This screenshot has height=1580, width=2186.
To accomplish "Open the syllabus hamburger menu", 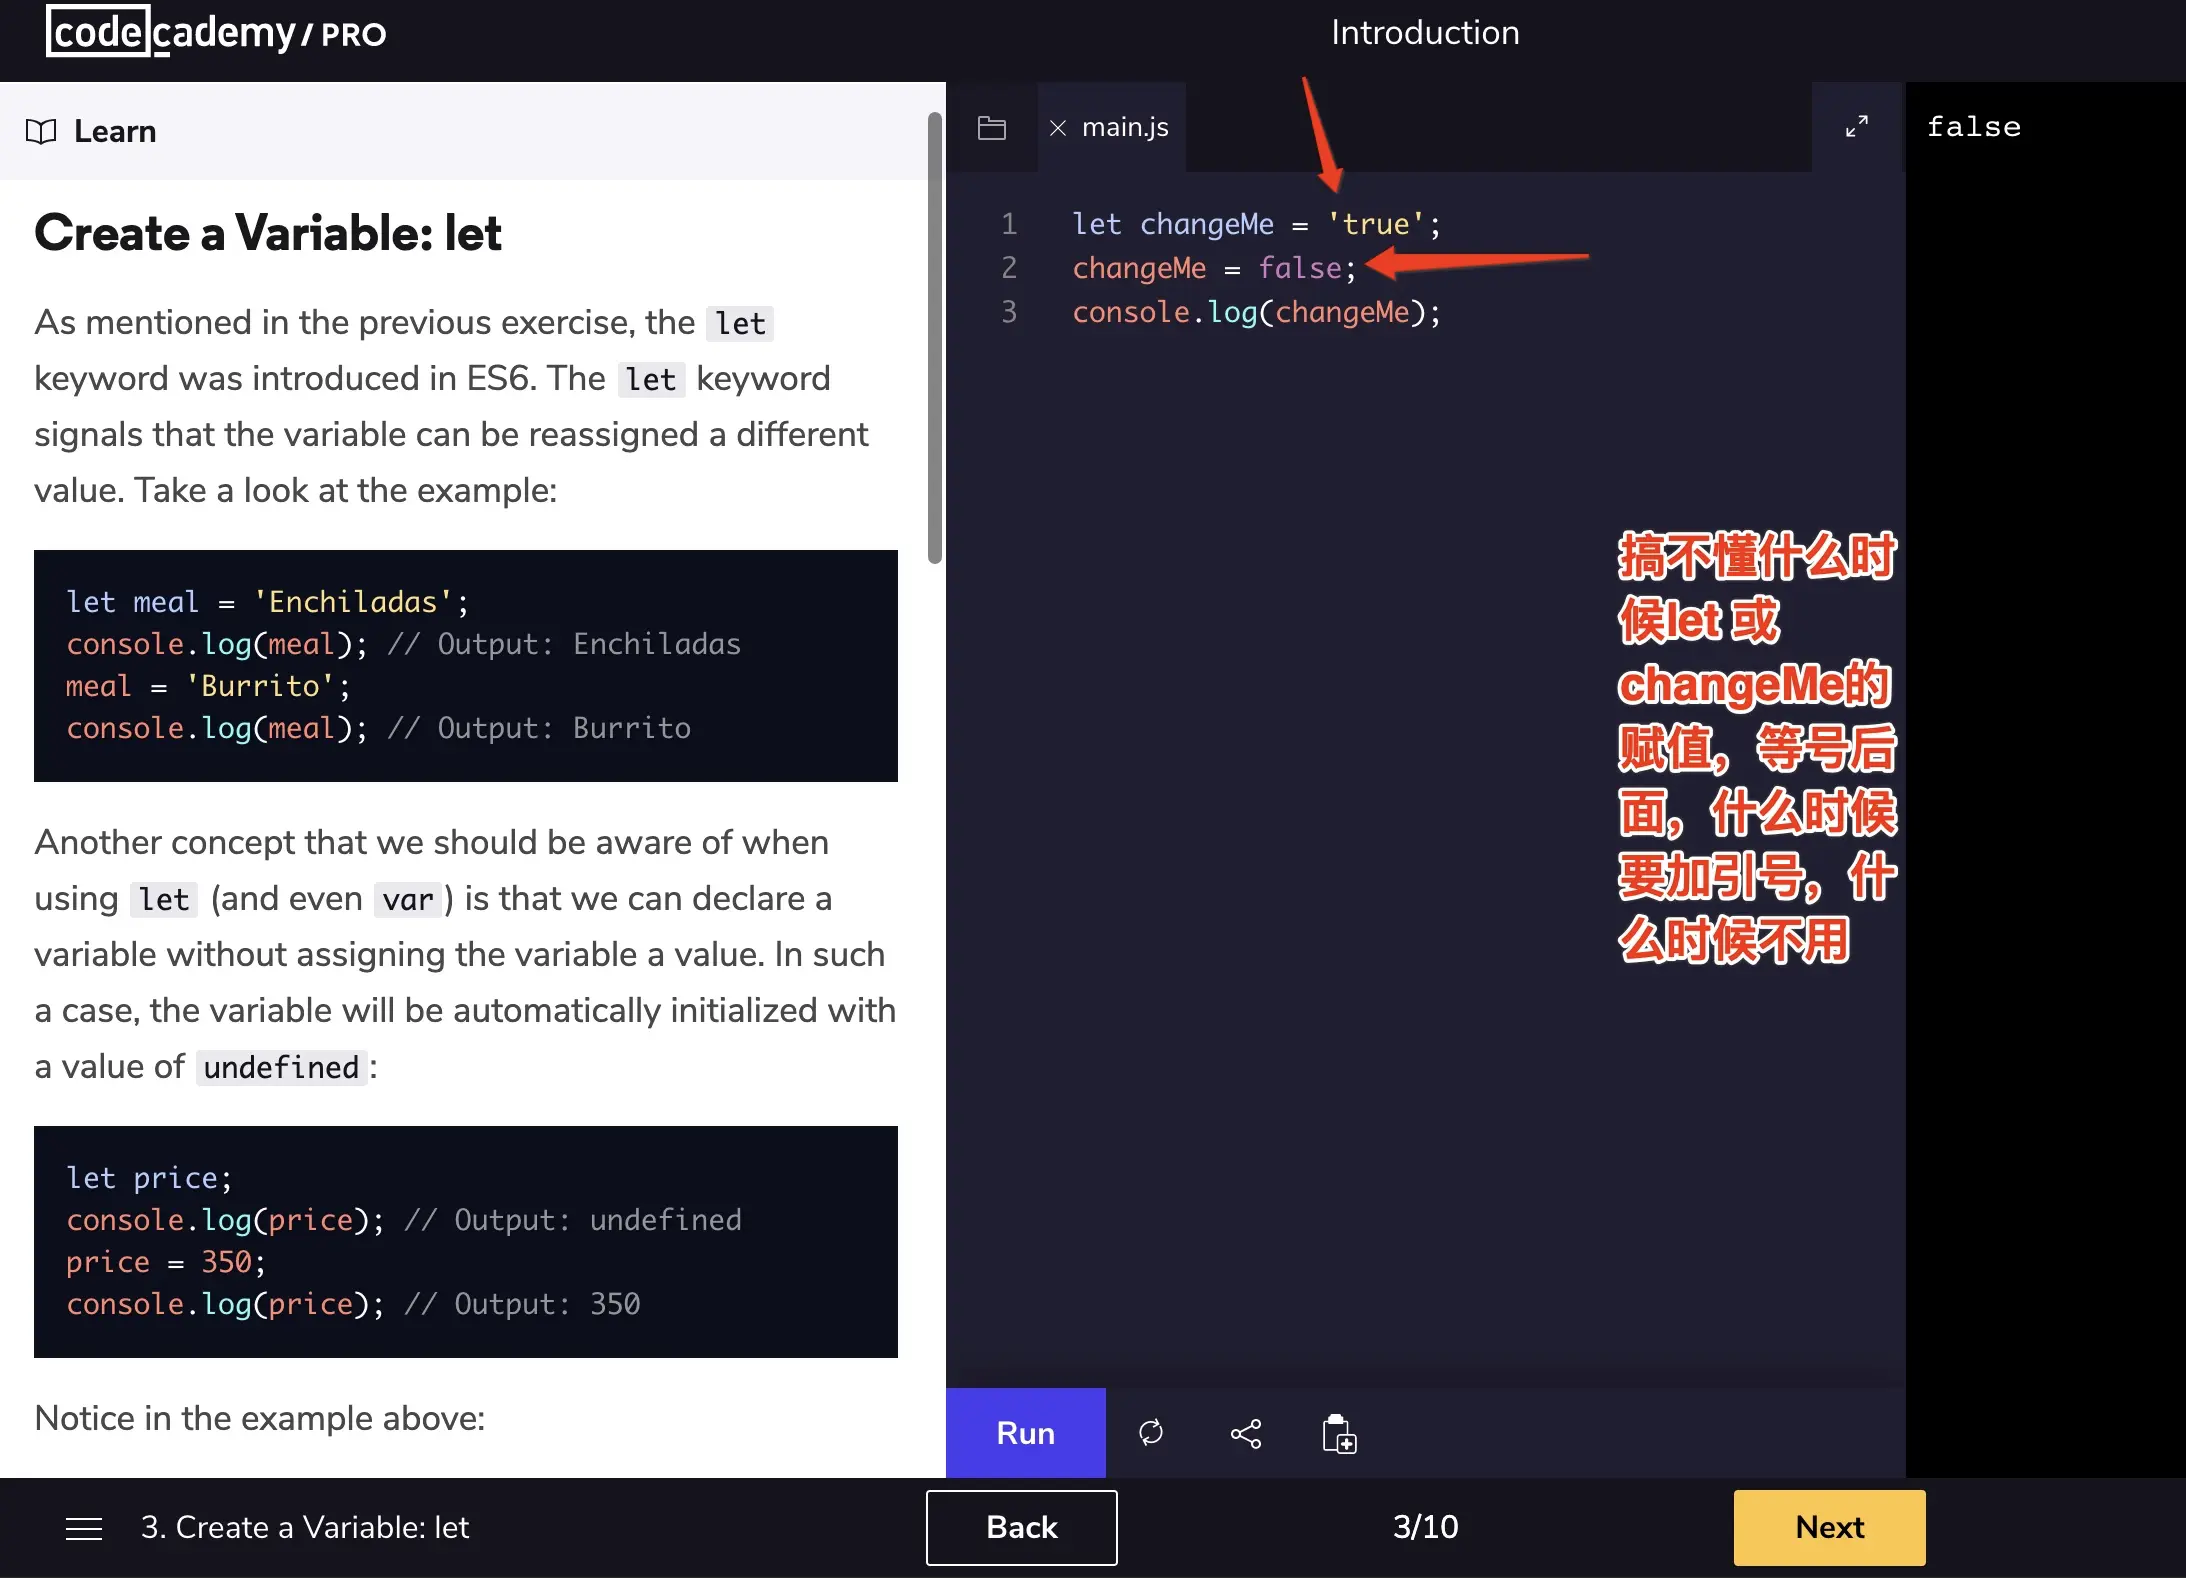I will pos(84,1528).
